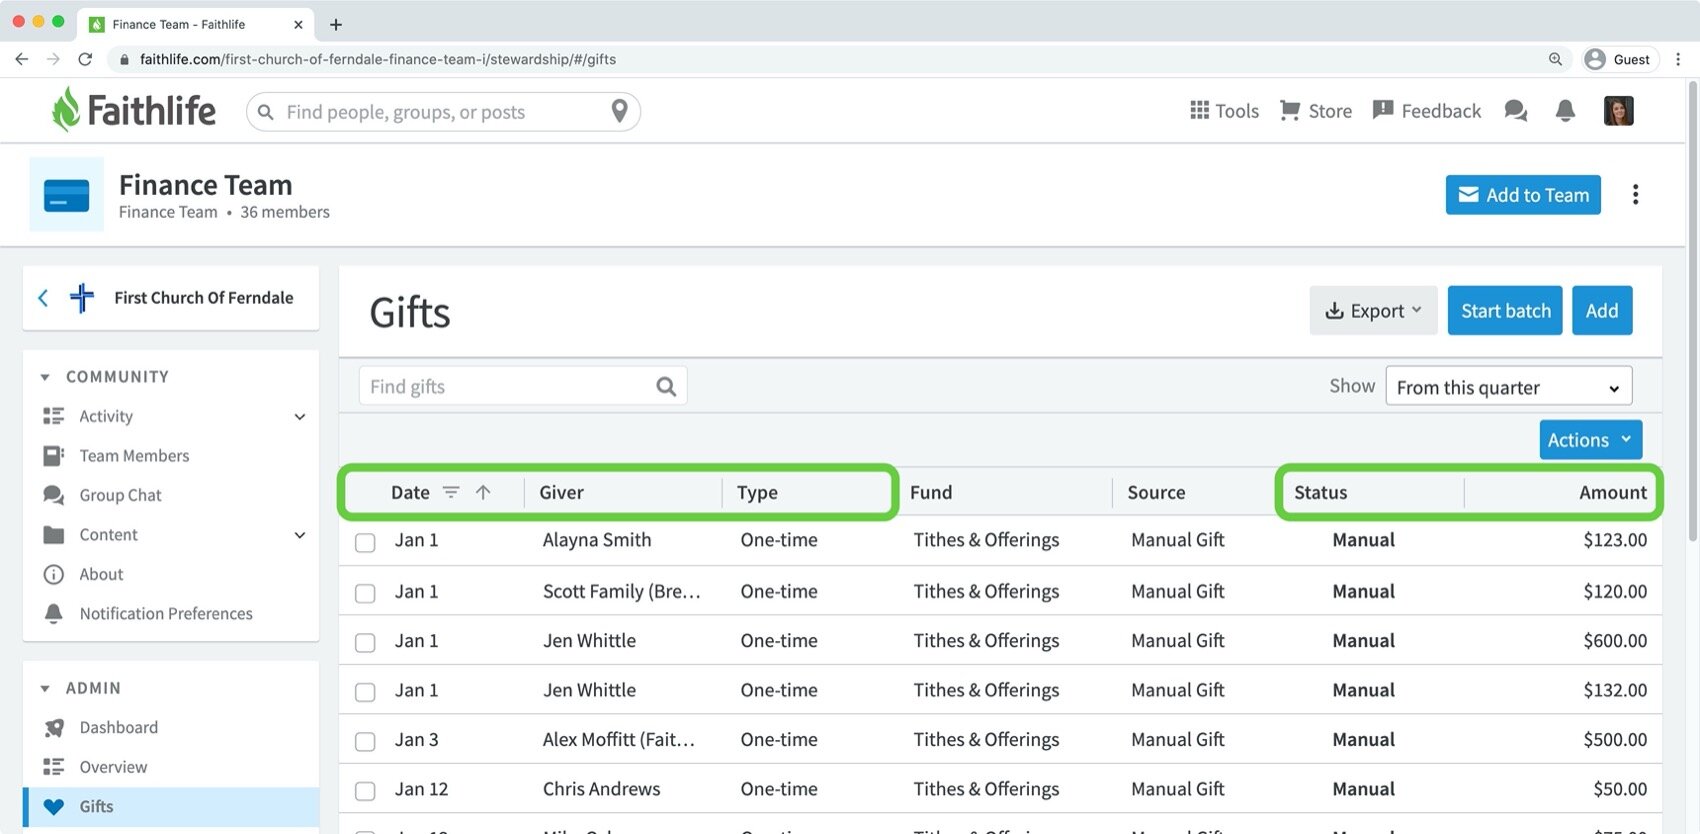Screen dimensions: 1700x834
Task: Click the Find gifts magnifier icon
Action: pyautogui.click(x=666, y=386)
